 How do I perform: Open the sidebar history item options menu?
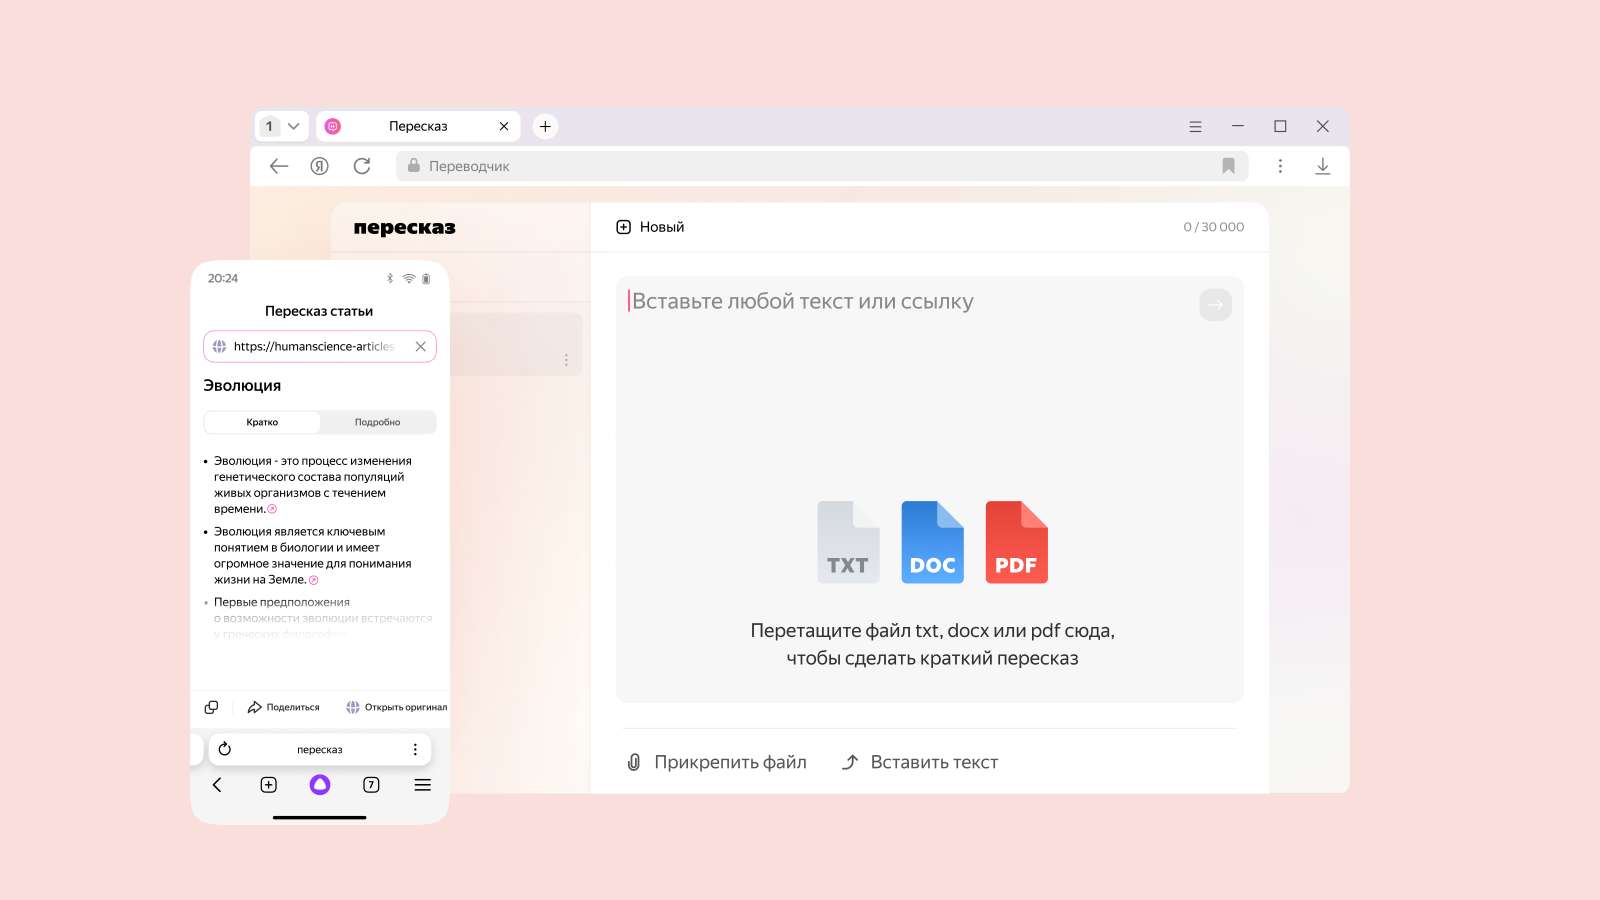click(x=566, y=360)
